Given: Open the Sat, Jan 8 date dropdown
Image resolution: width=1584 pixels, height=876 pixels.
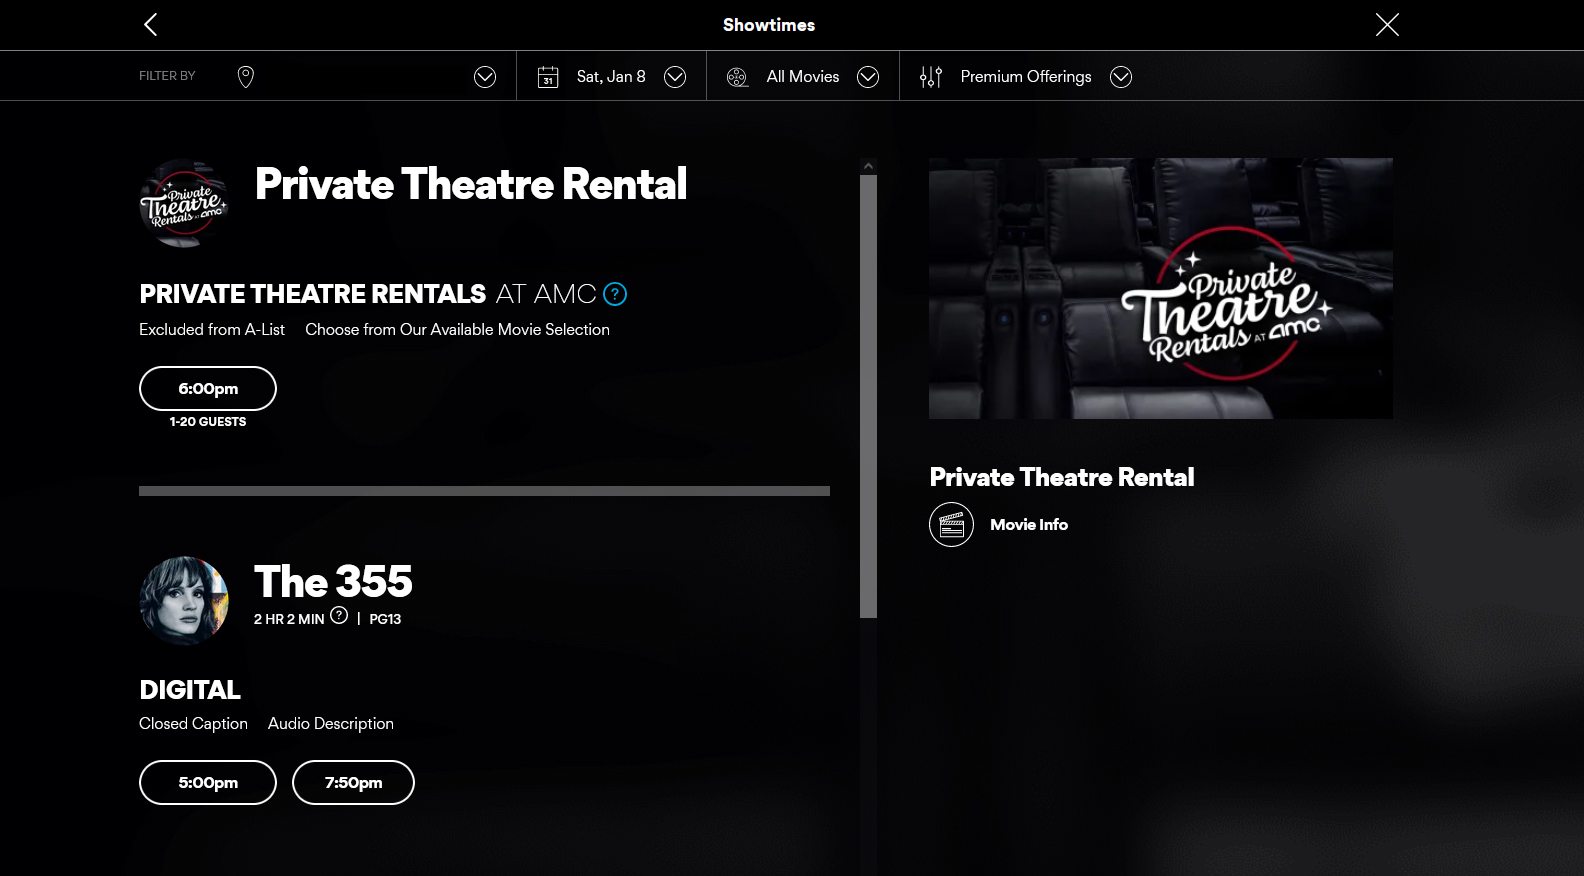Looking at the screenshot, I should 675,77.
